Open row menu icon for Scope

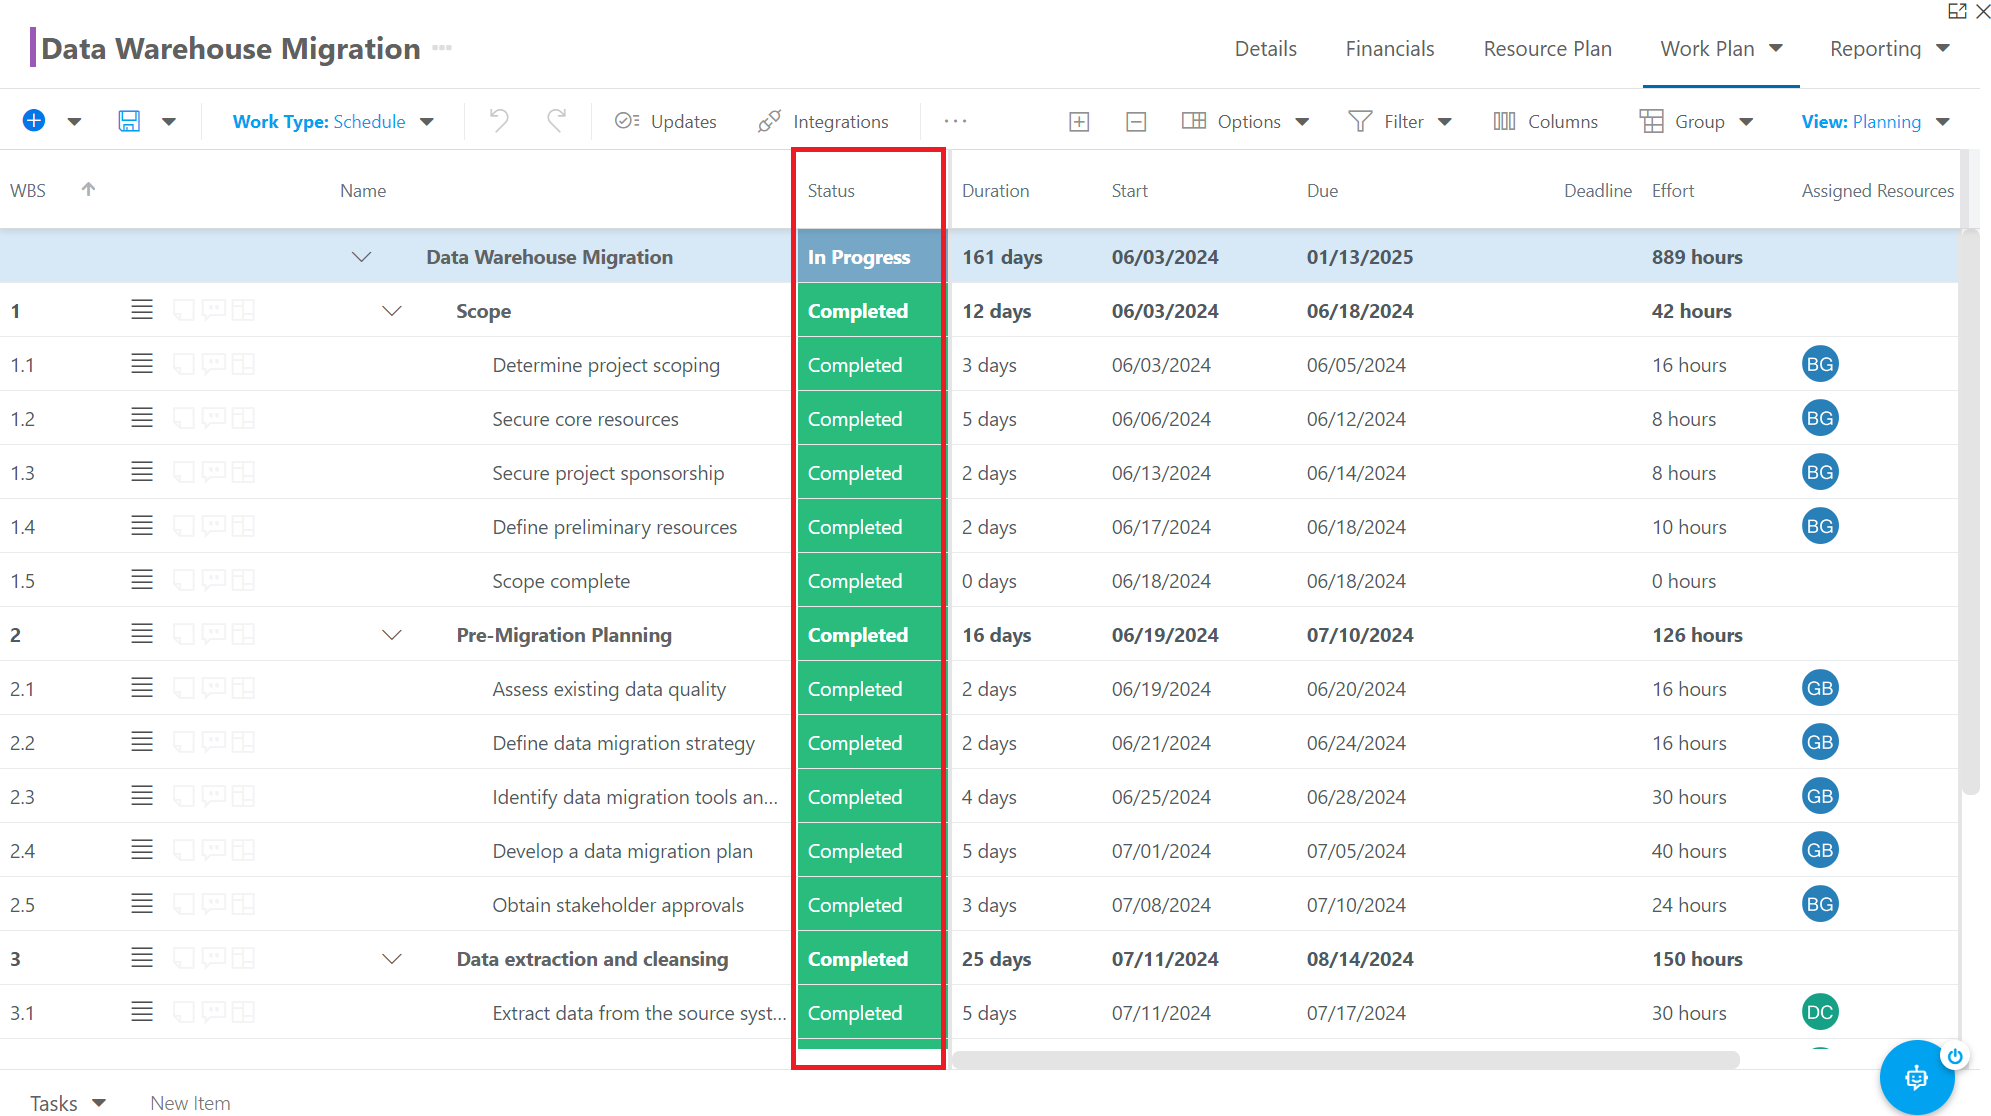click(142, 310)
